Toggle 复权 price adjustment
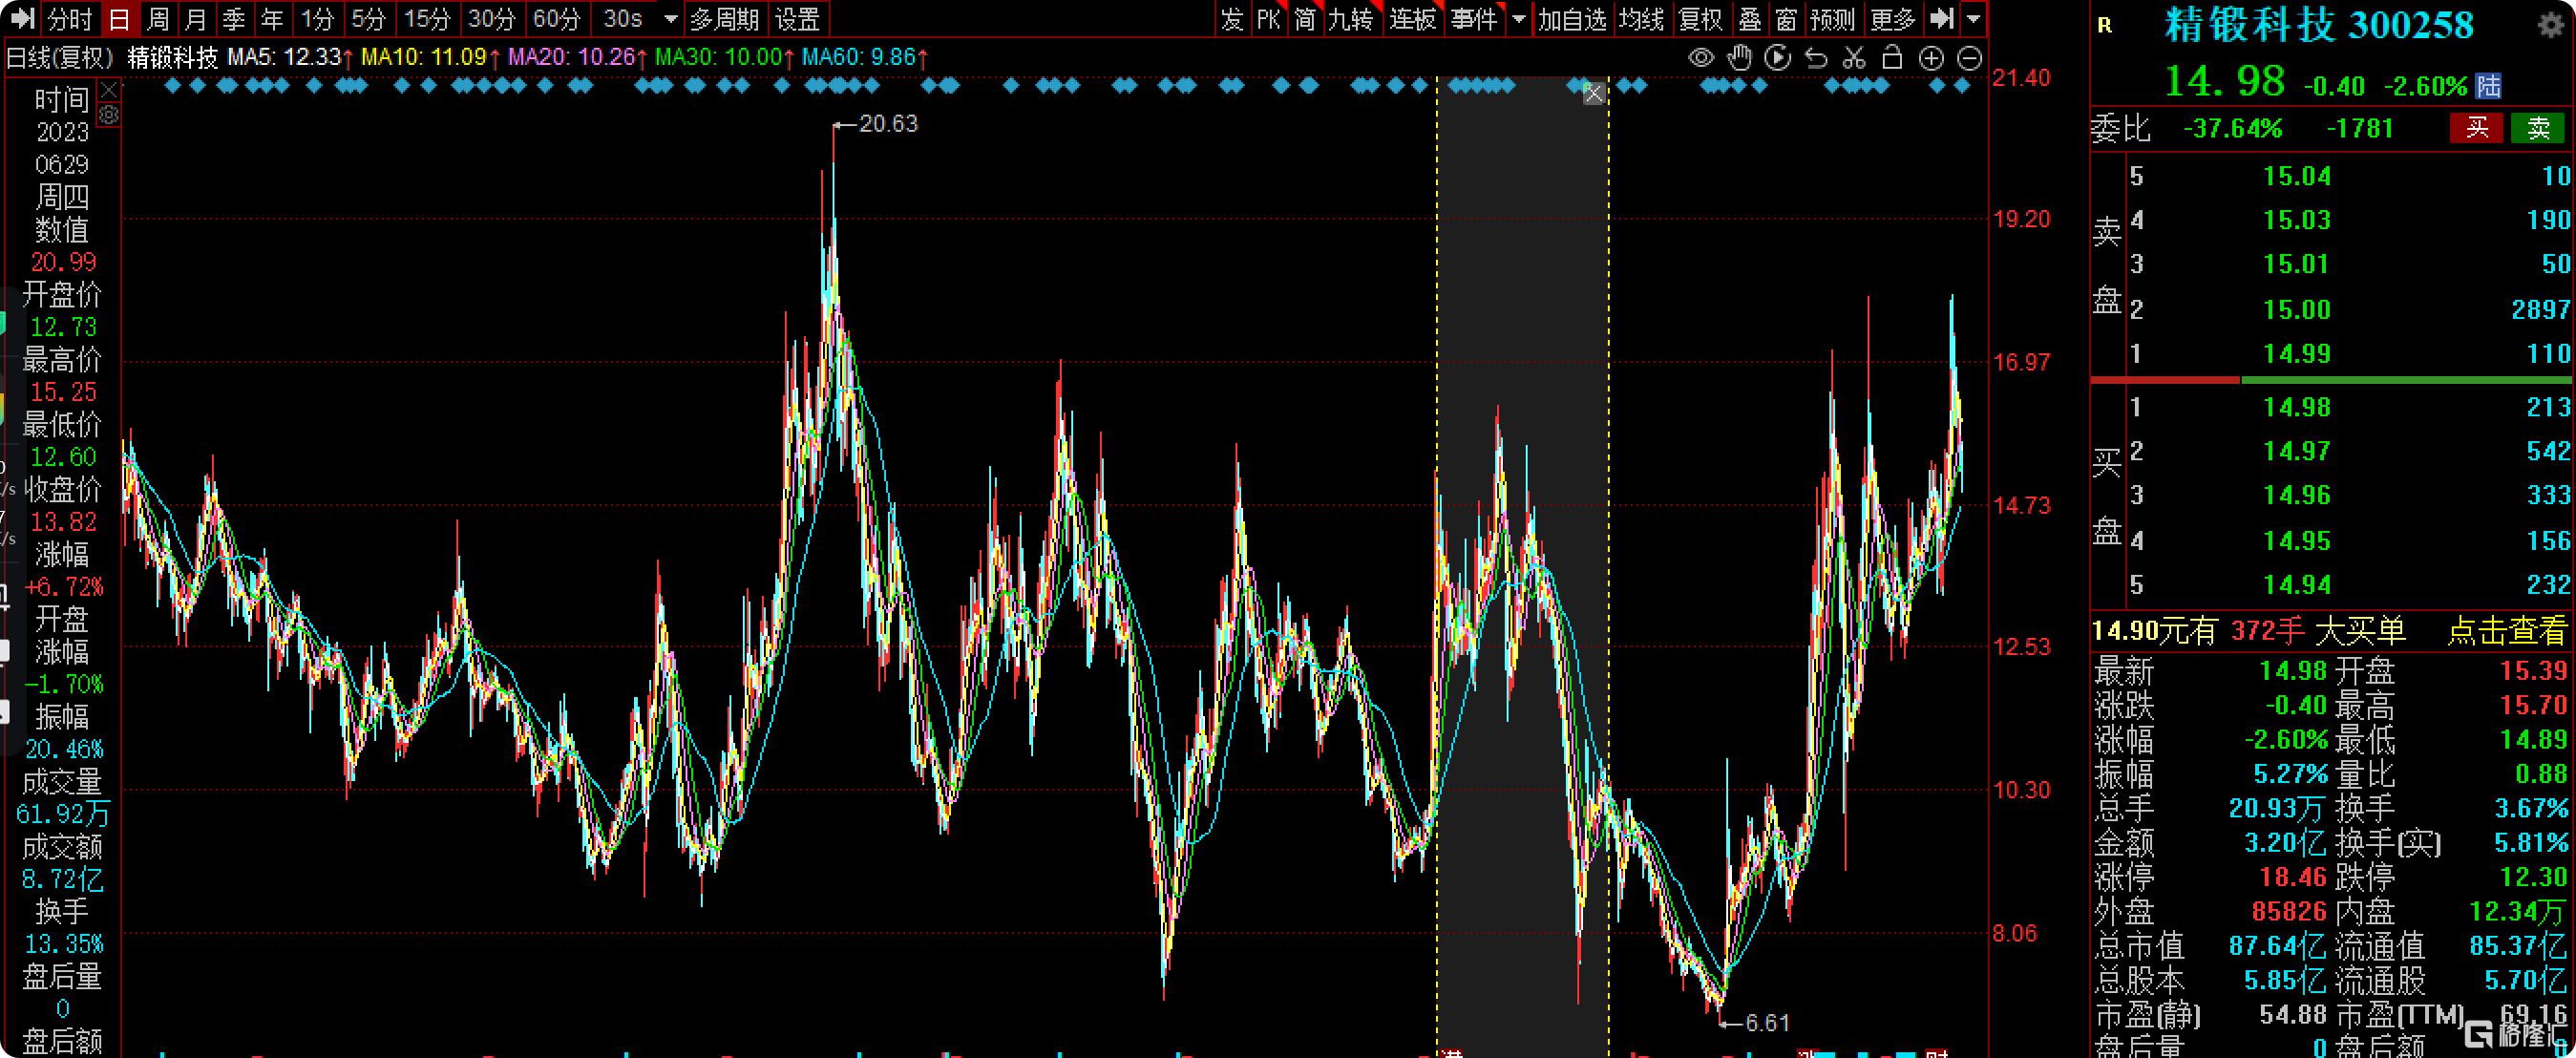This screenshot has height=1058, width=2576. tap(1700, 18)
